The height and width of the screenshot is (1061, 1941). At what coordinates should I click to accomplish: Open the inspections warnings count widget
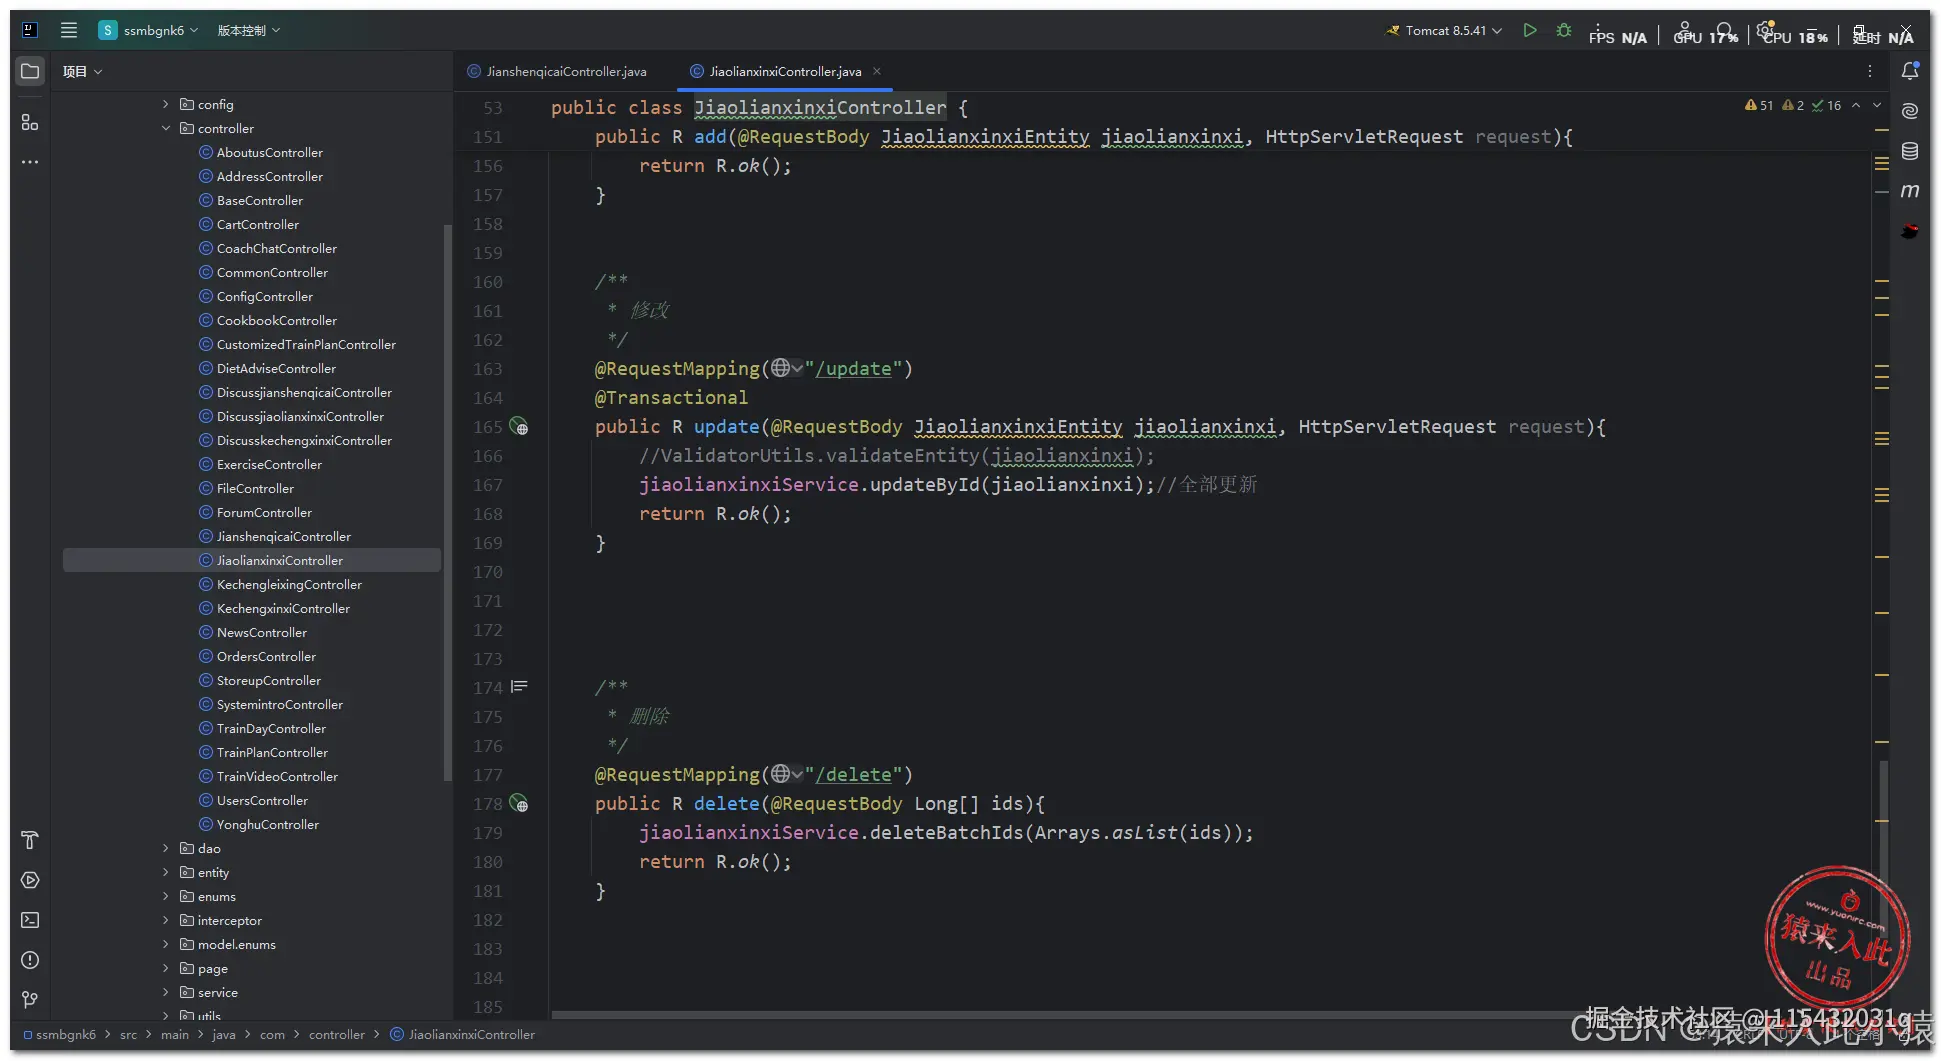coord(1793,105)
